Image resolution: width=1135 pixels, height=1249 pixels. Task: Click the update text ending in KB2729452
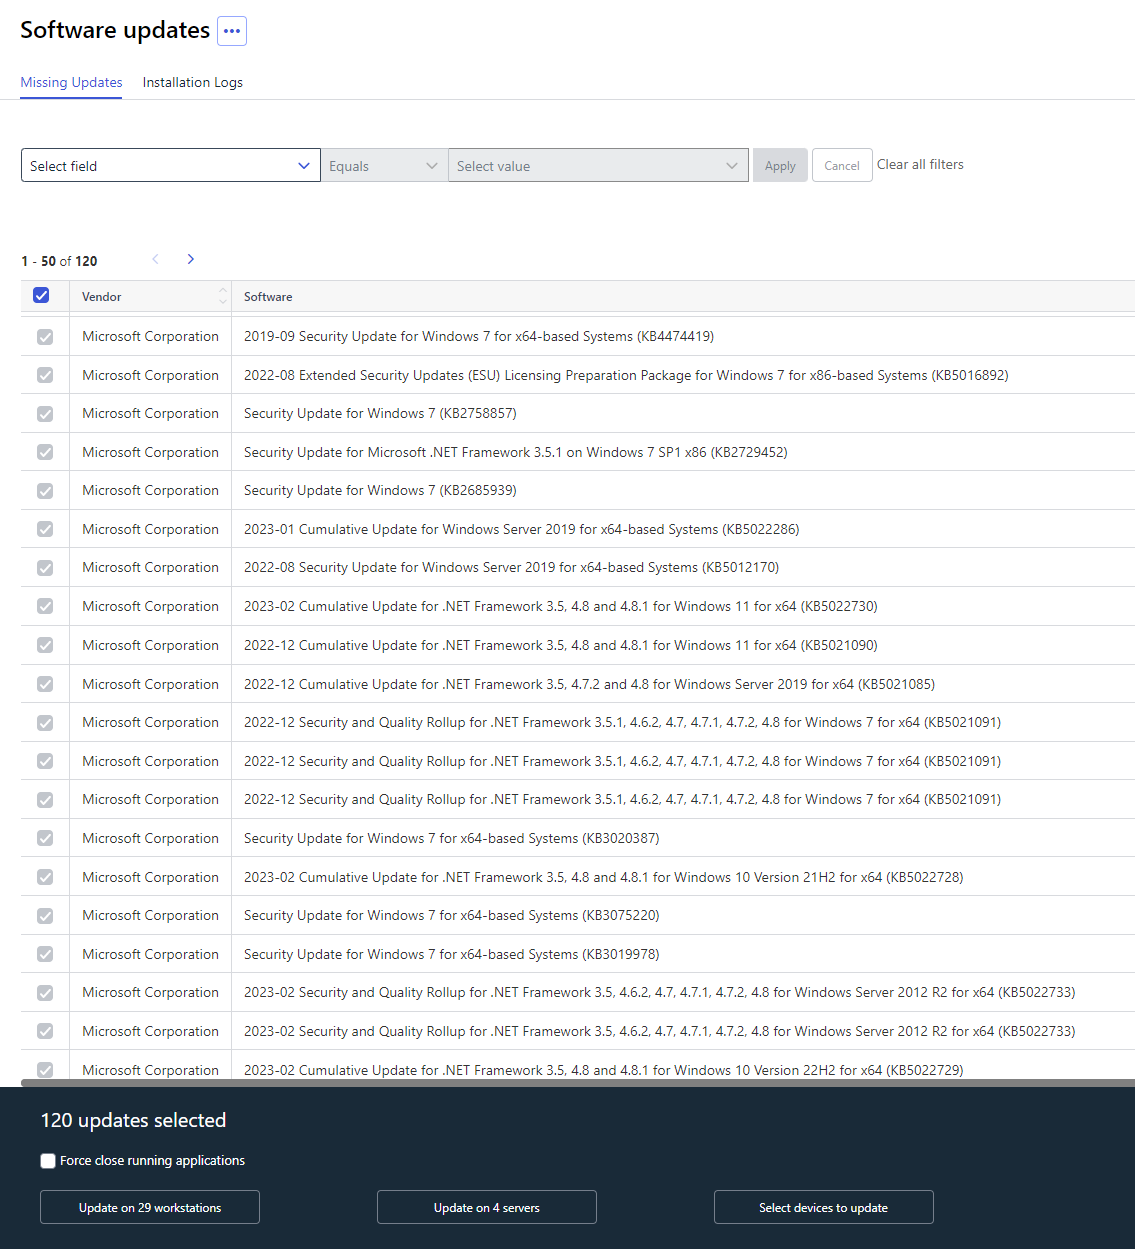(x=516, y=452)
